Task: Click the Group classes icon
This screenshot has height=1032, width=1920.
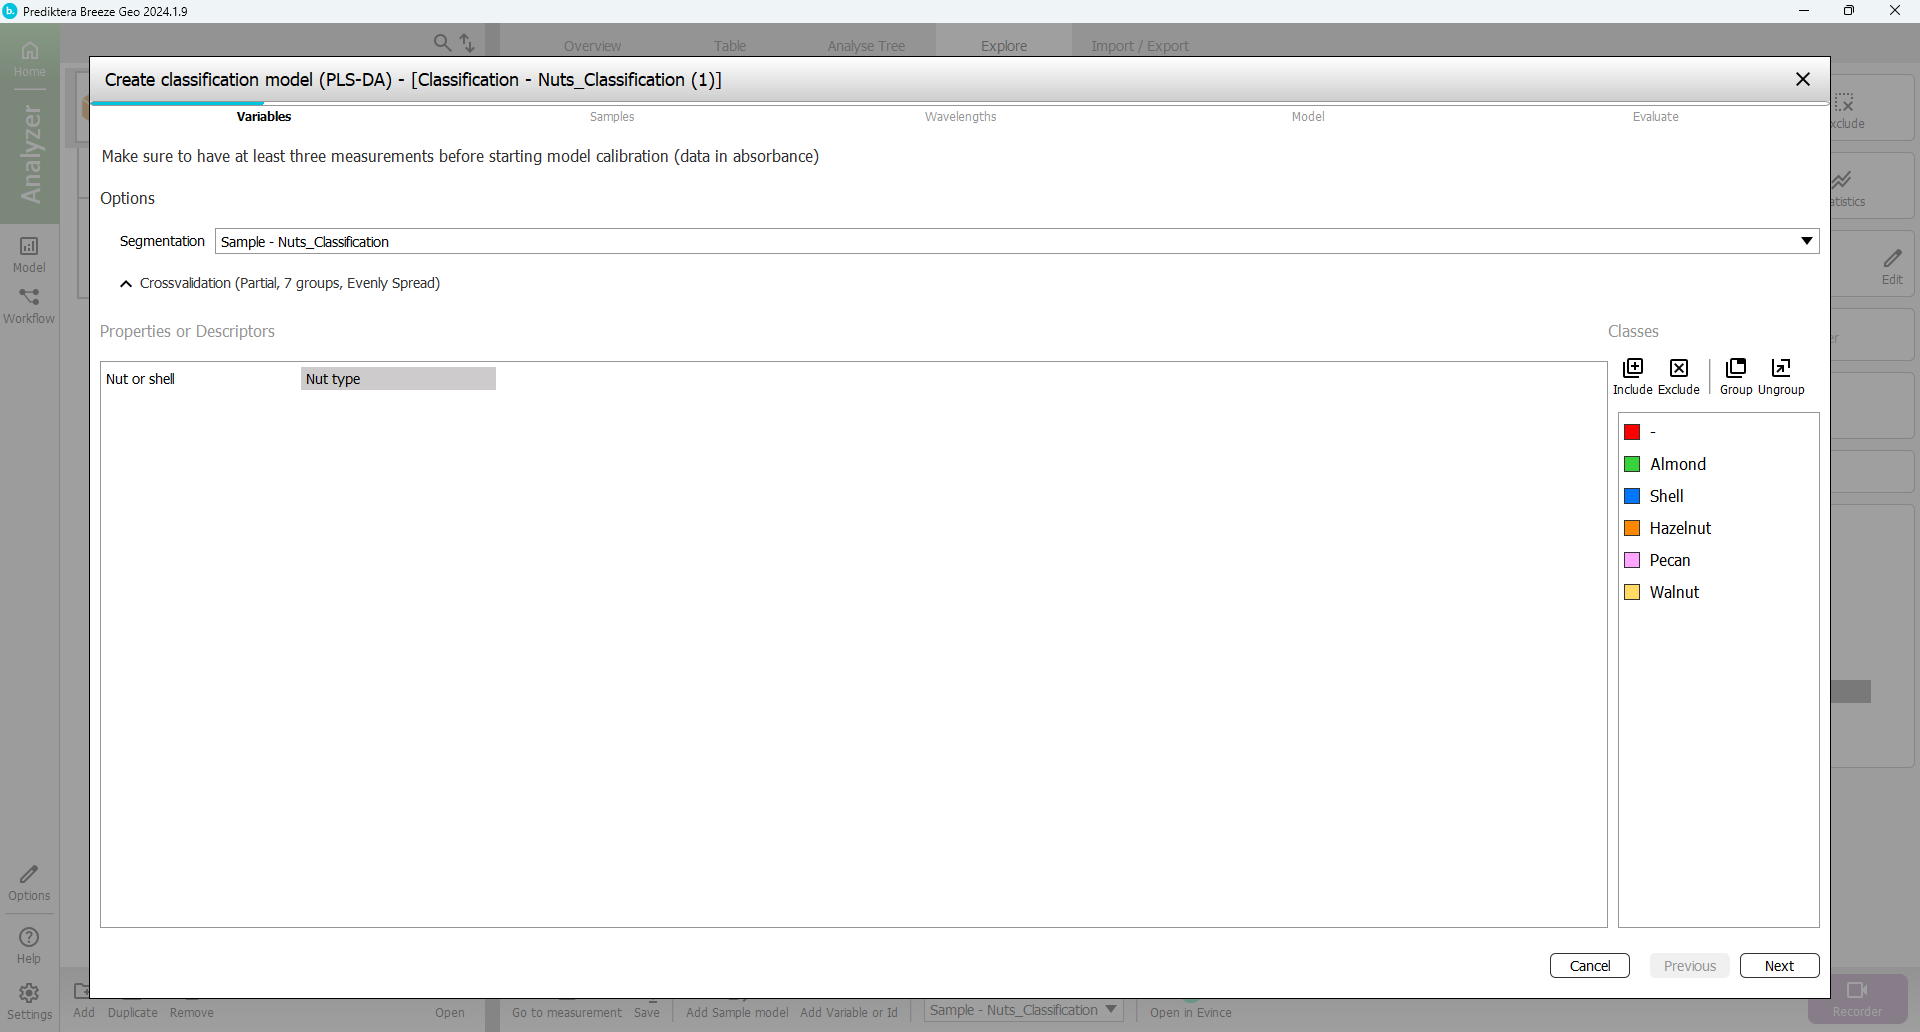Action: click(x=1736, y=368)
